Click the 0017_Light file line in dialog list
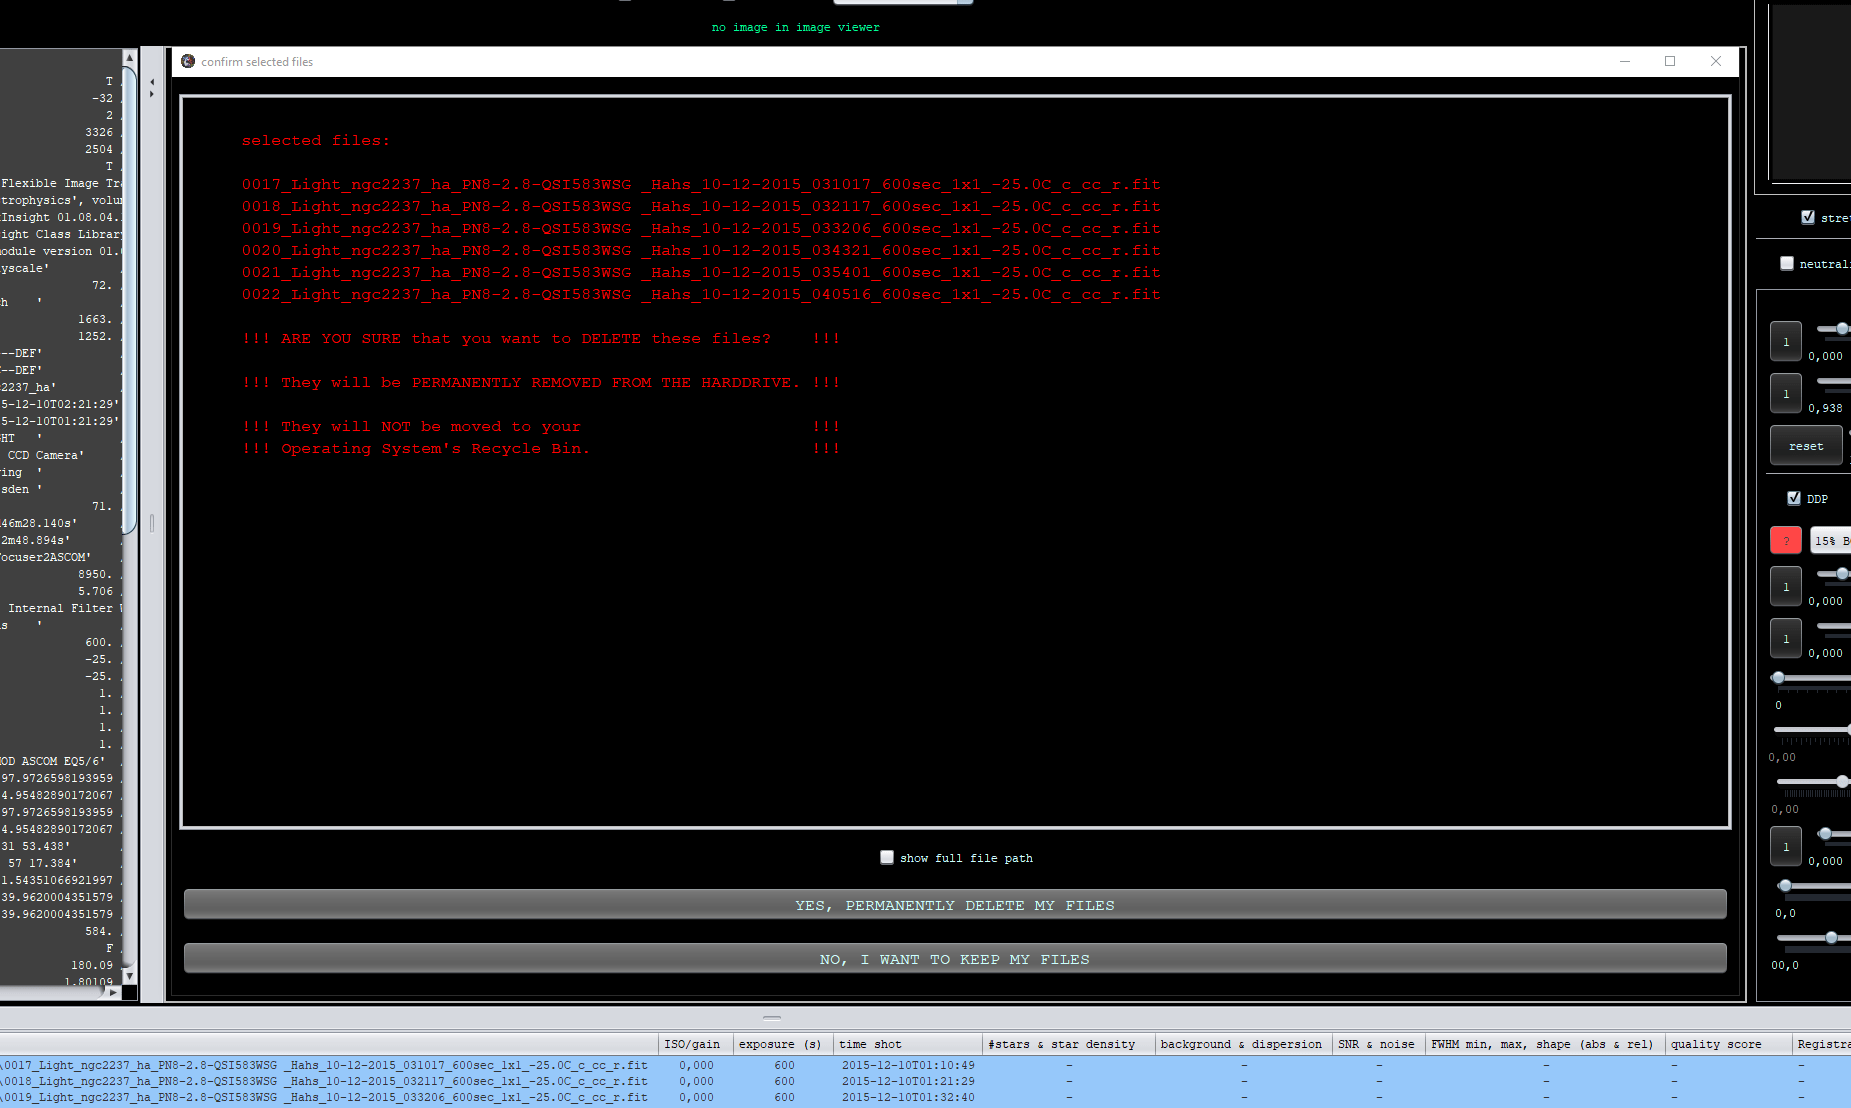Viewport: 1851px width, 1108px height. point(701,185)
